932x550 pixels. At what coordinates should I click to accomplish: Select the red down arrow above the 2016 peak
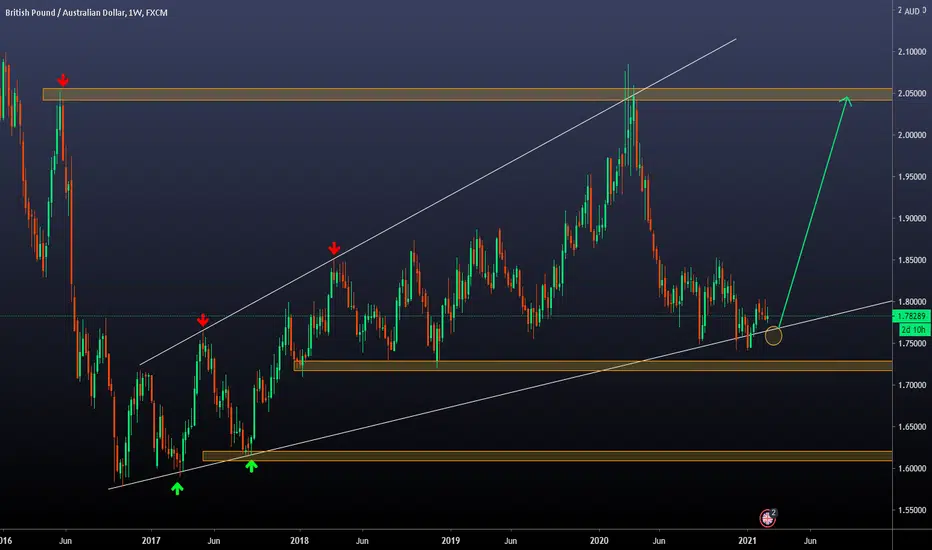(62, 80)
